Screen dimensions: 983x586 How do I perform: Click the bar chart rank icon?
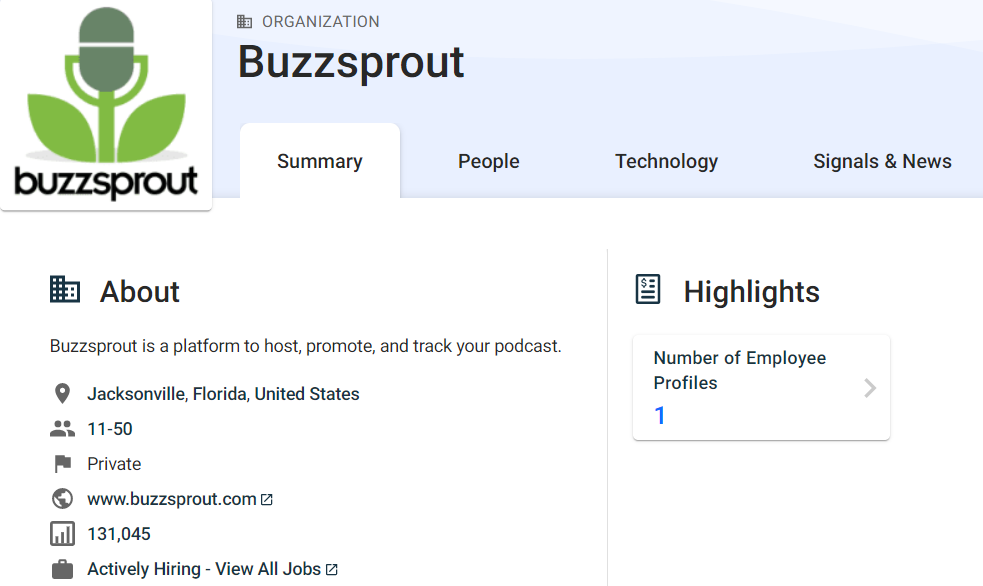click(62, 534)
